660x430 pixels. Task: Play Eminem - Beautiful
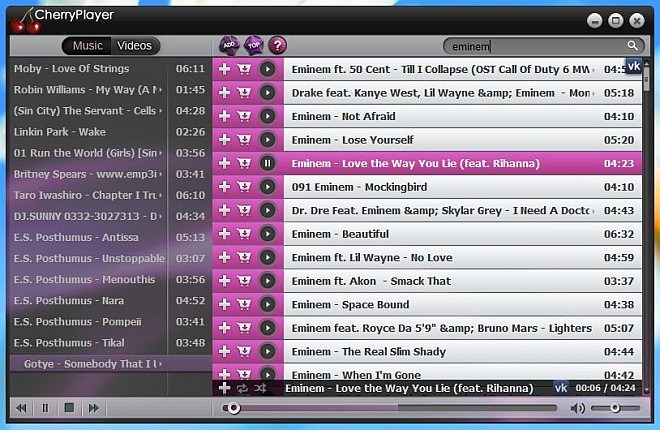267,234
